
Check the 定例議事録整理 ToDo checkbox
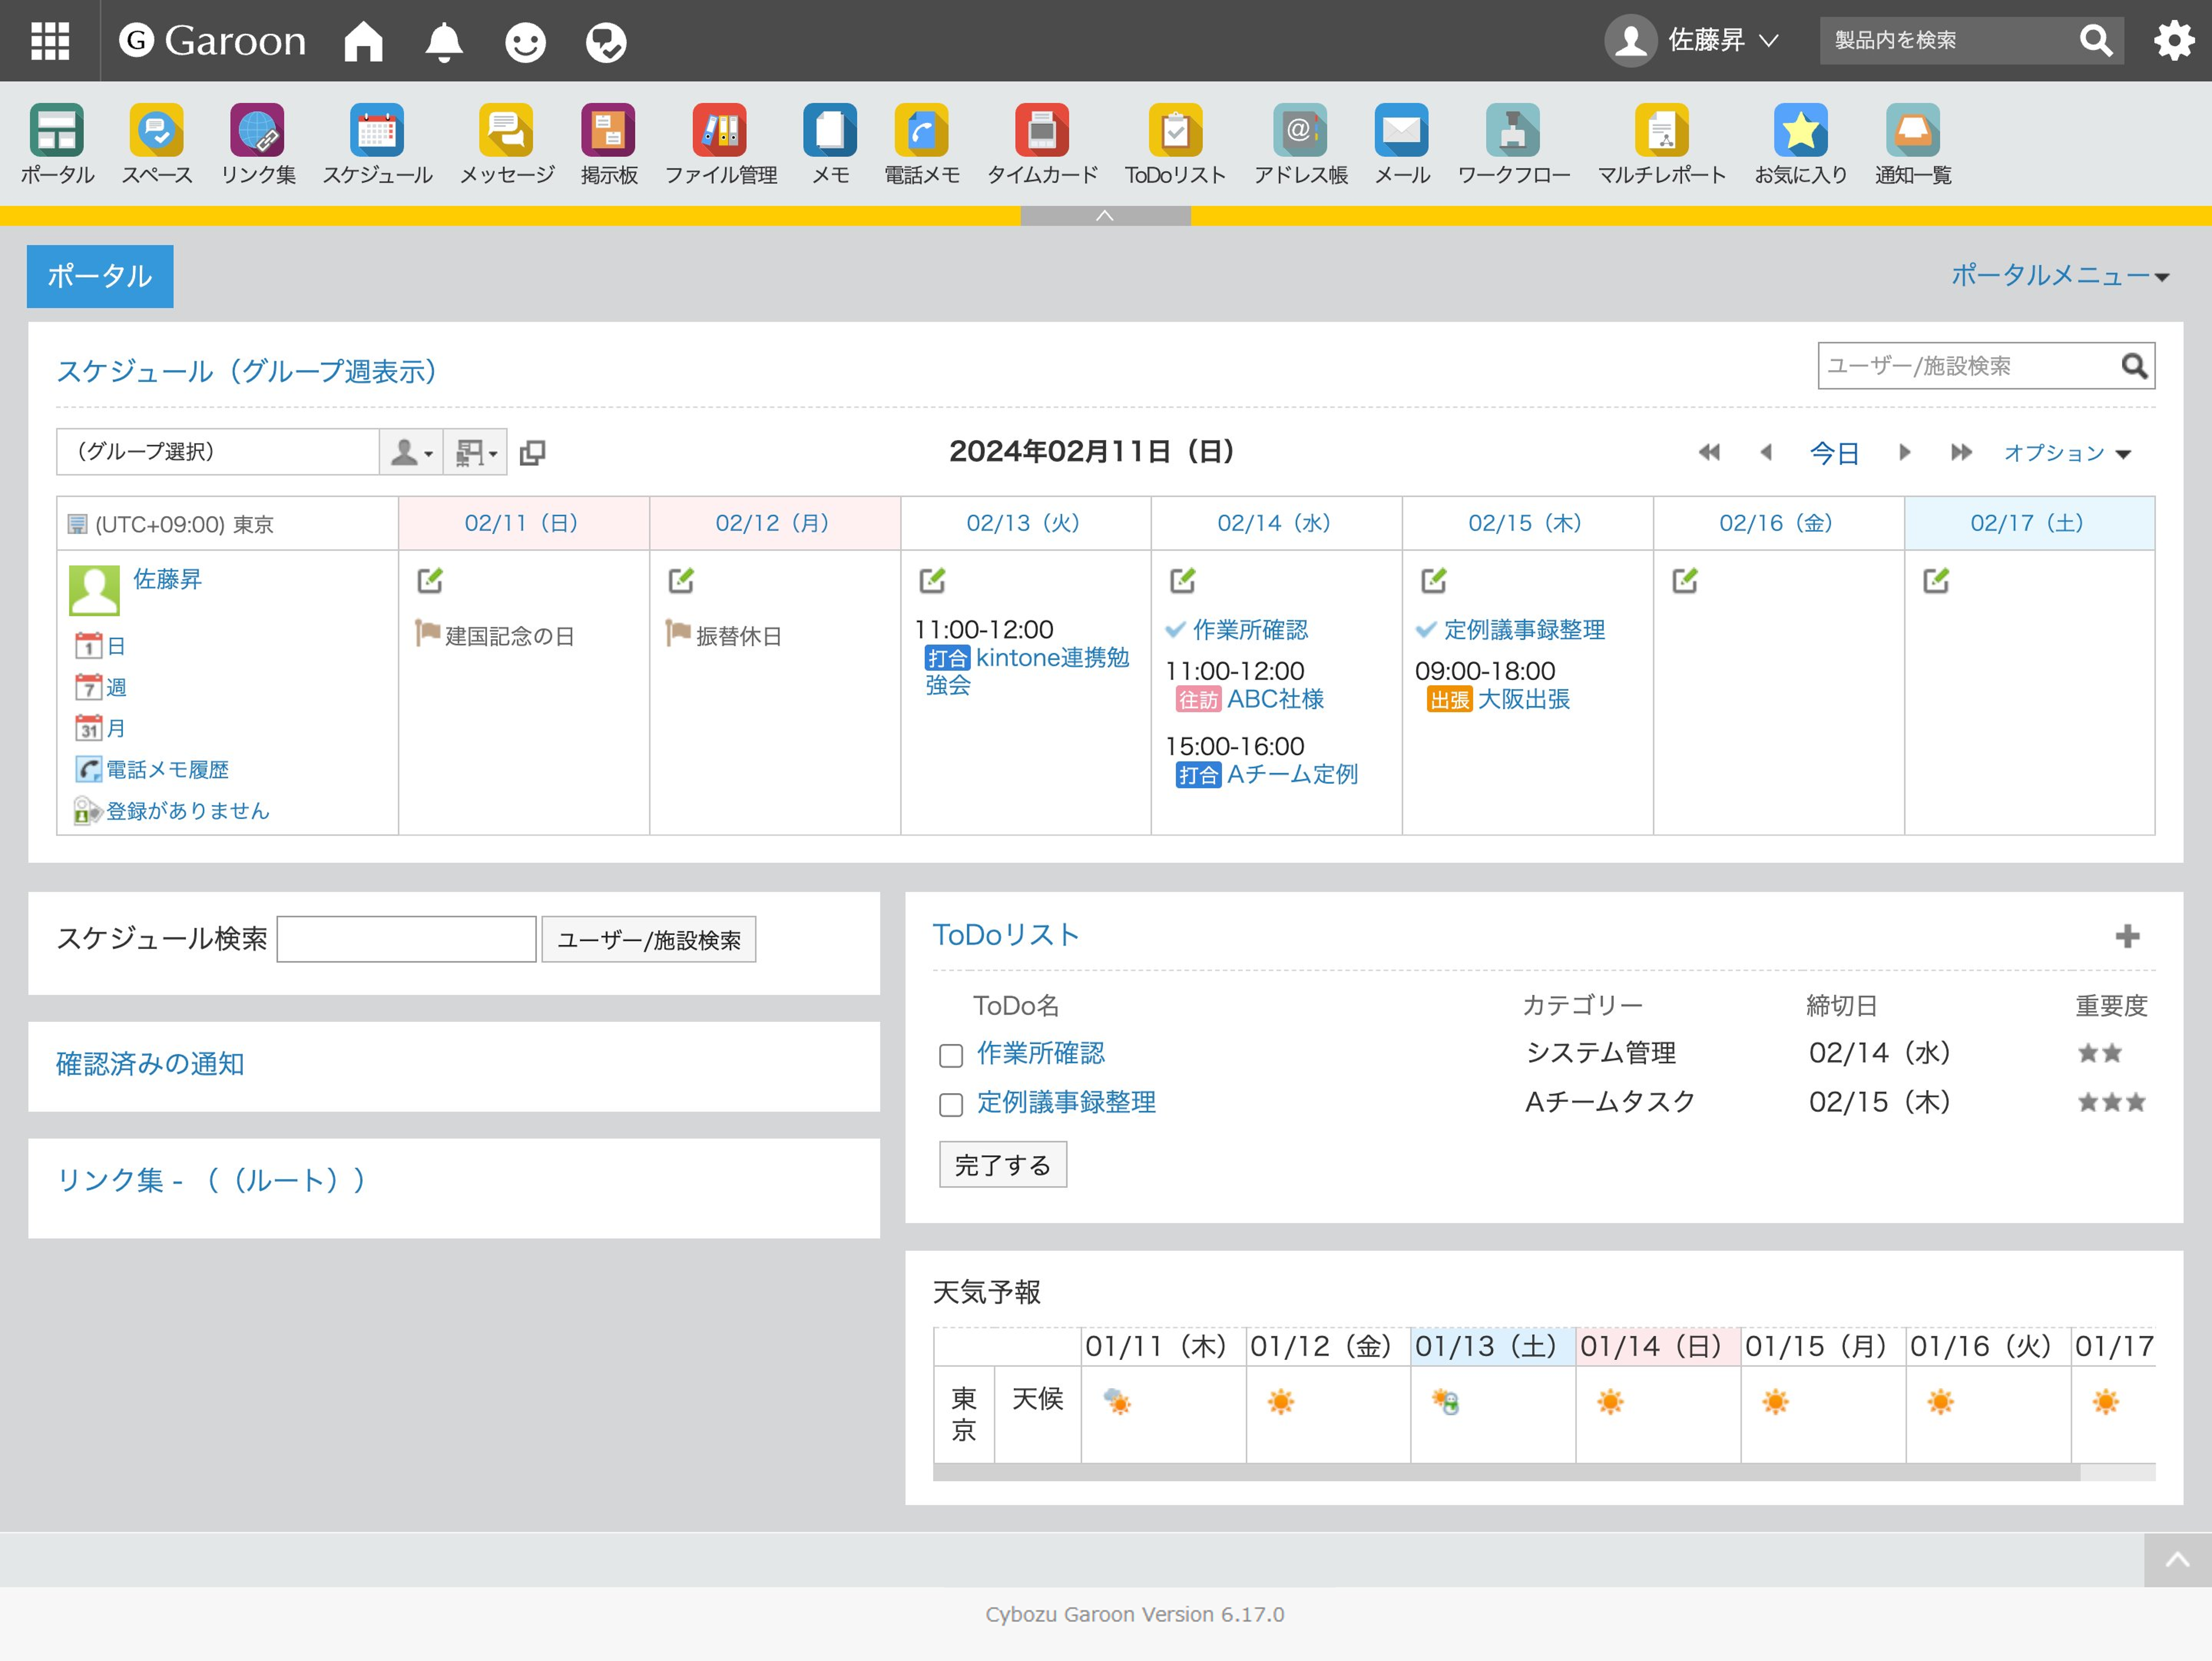(x=951, y=1105)
